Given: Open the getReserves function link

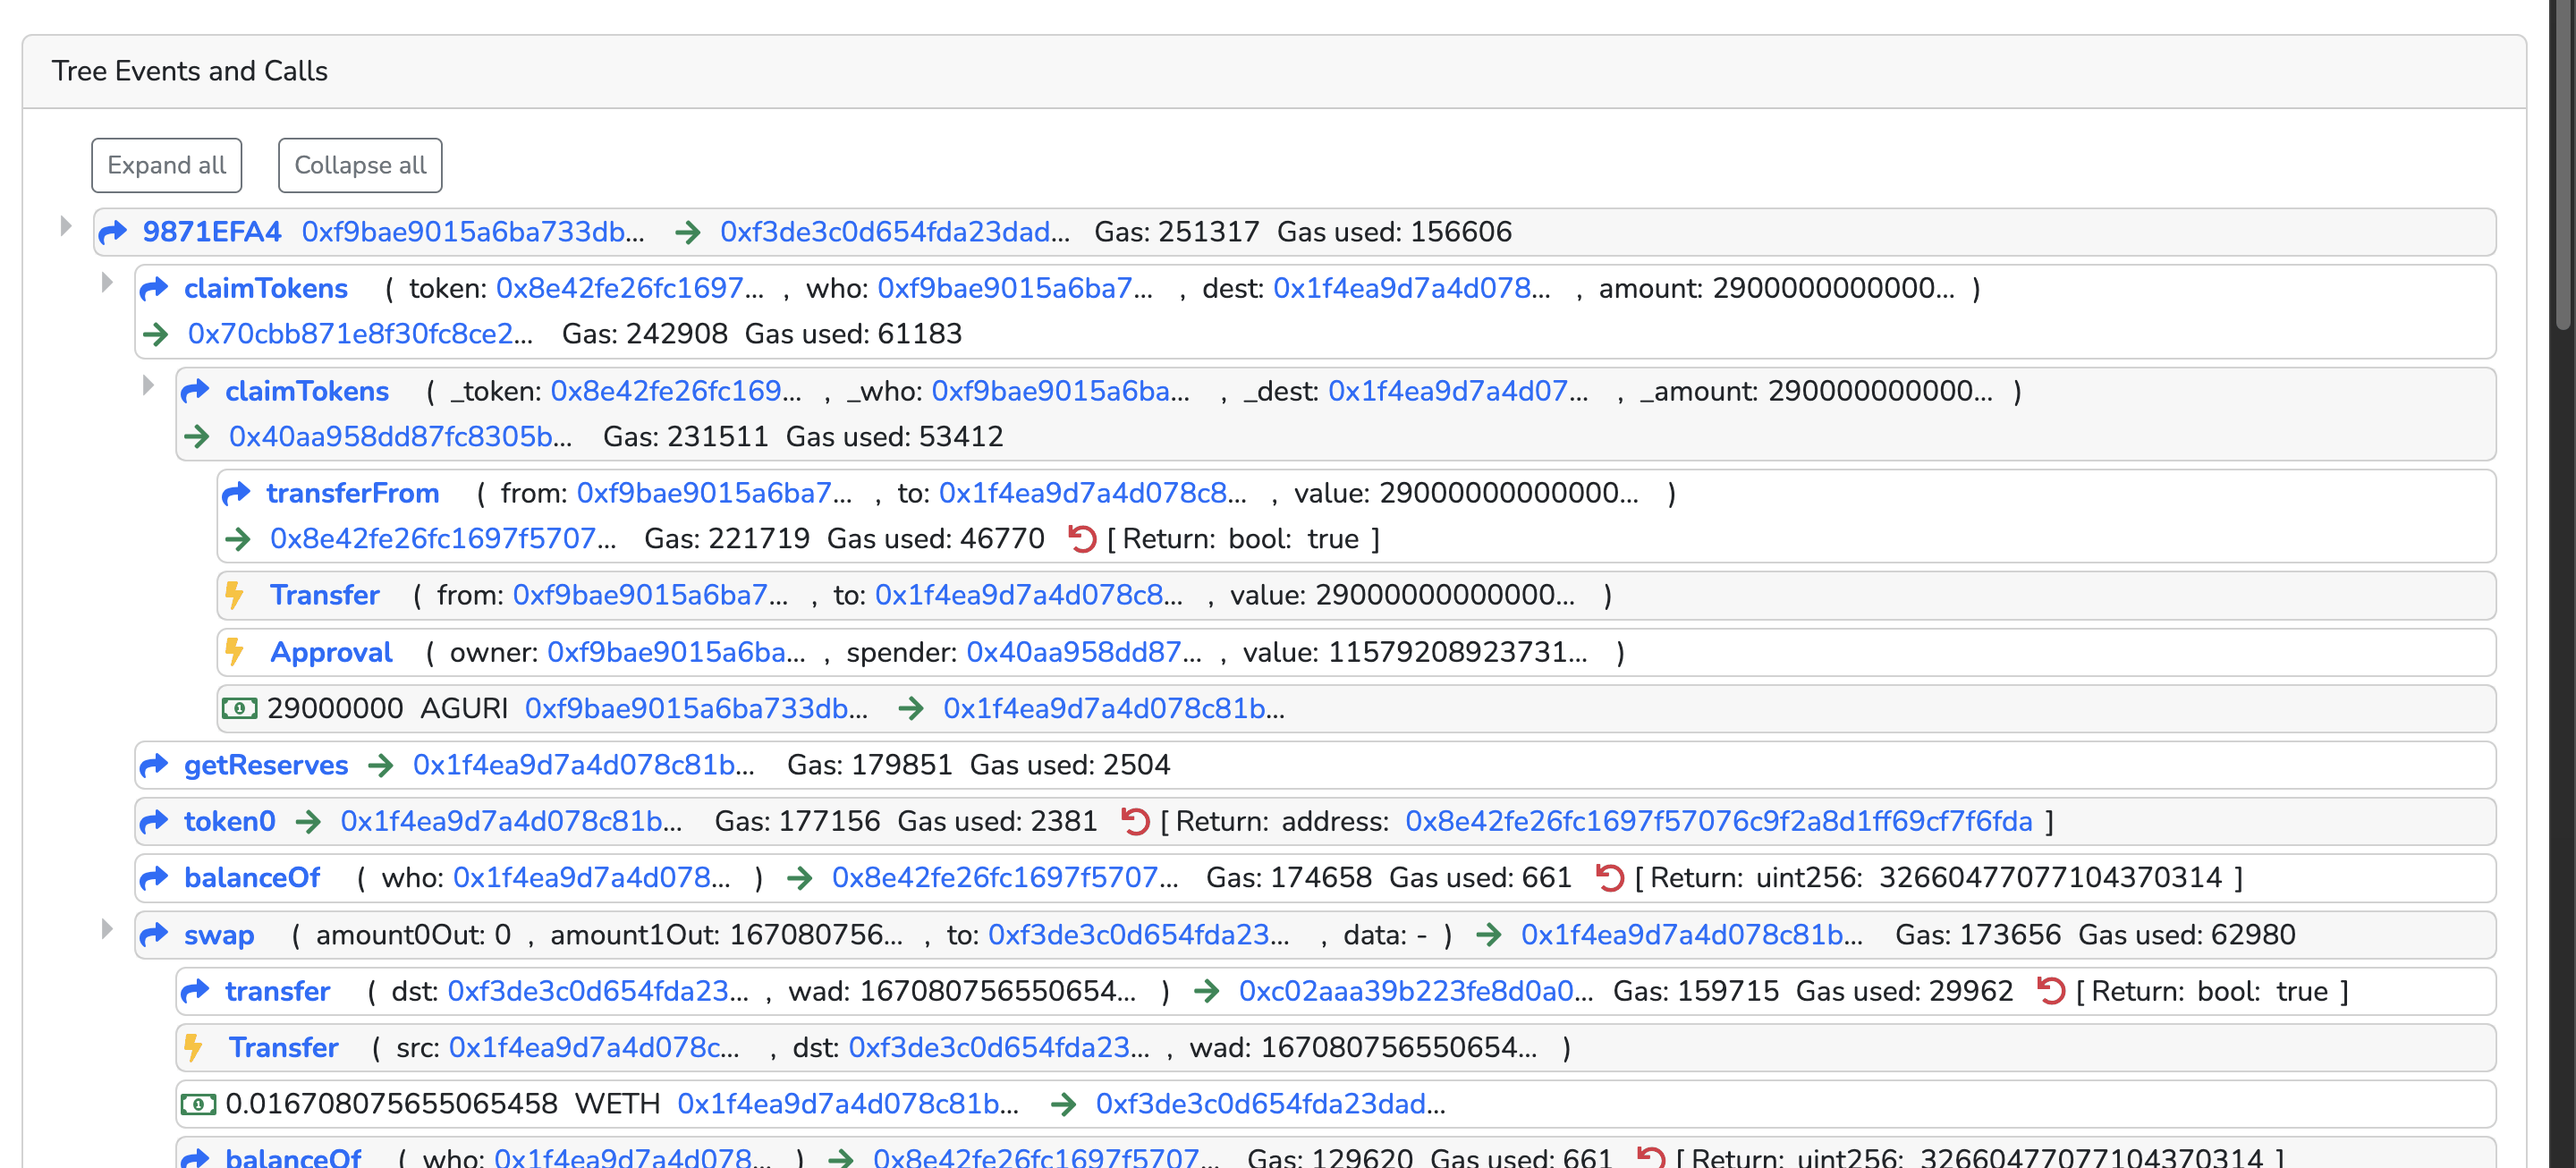Looking at the screenshot, I should point(266,765).
